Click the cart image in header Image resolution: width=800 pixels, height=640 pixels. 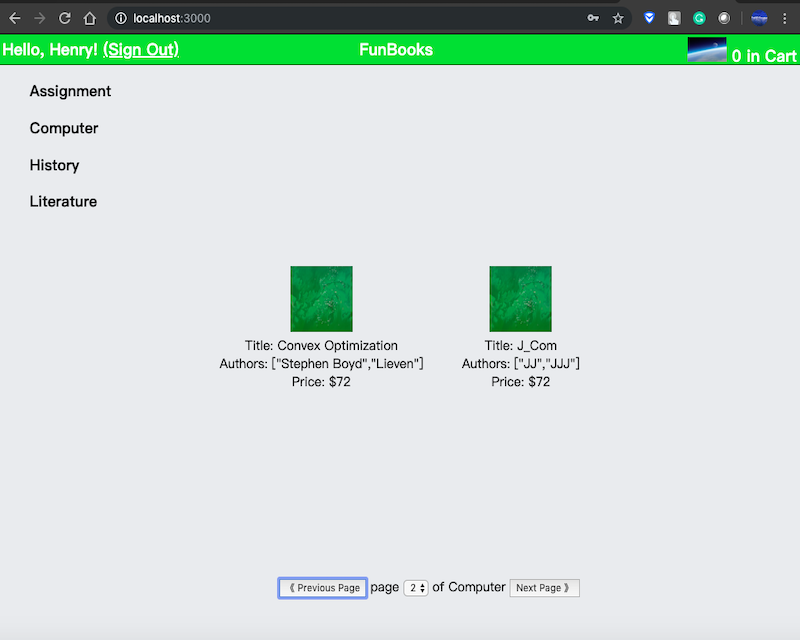click(707, 50)
